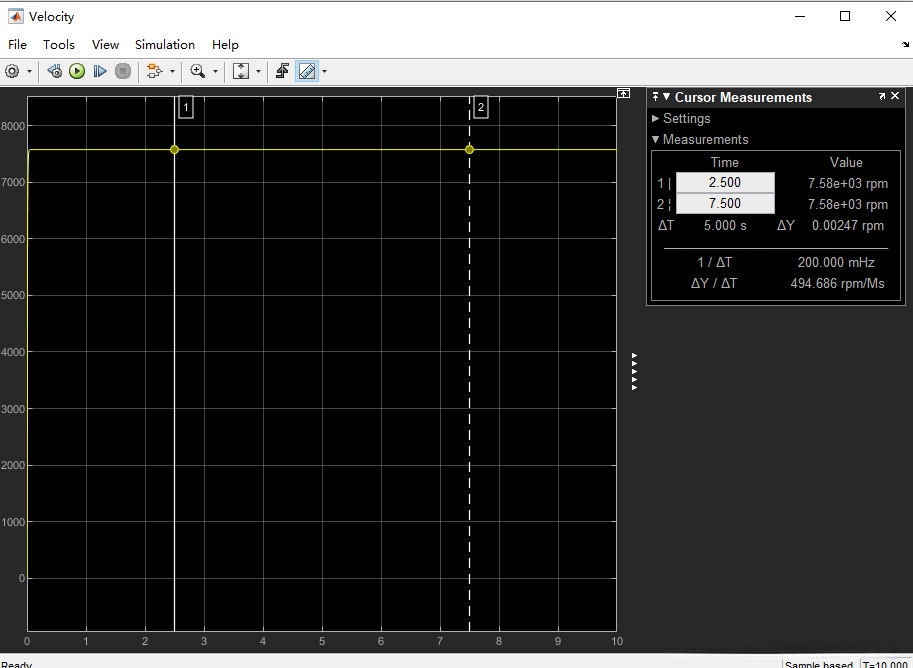The width and height of the screenshot is (913, 668).
Task: Click the Step Back simulation icon
Action: (x=55, y=71)
